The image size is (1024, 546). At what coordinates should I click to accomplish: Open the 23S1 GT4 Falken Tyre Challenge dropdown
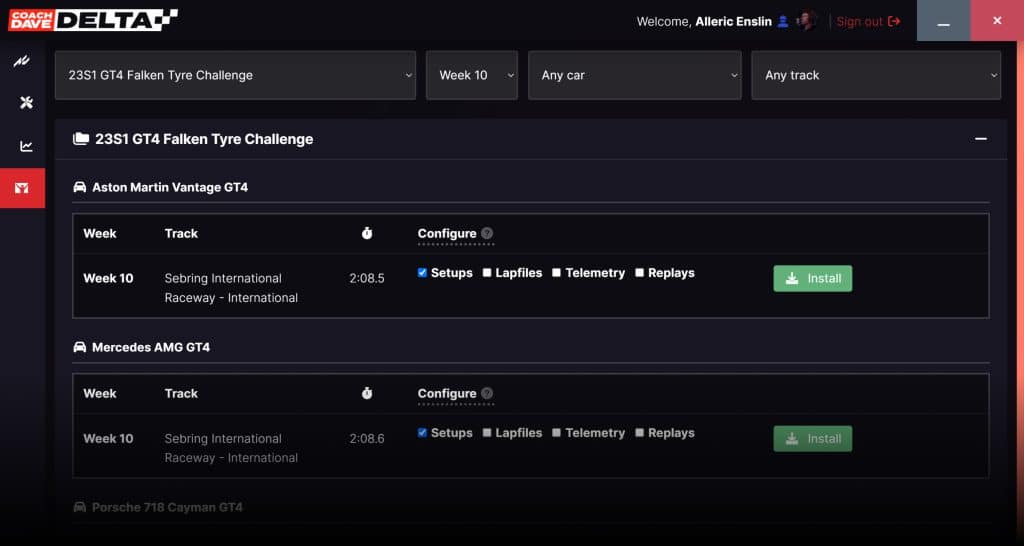[235, 75]
